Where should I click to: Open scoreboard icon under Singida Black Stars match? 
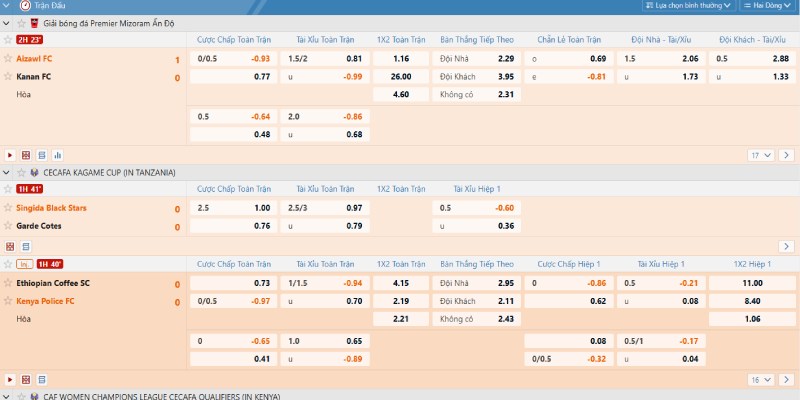click(x=10, y=246)
